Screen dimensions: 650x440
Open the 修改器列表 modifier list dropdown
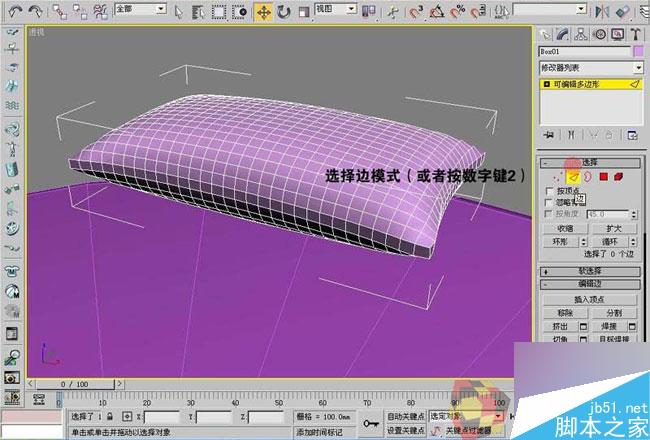point(591,68)
